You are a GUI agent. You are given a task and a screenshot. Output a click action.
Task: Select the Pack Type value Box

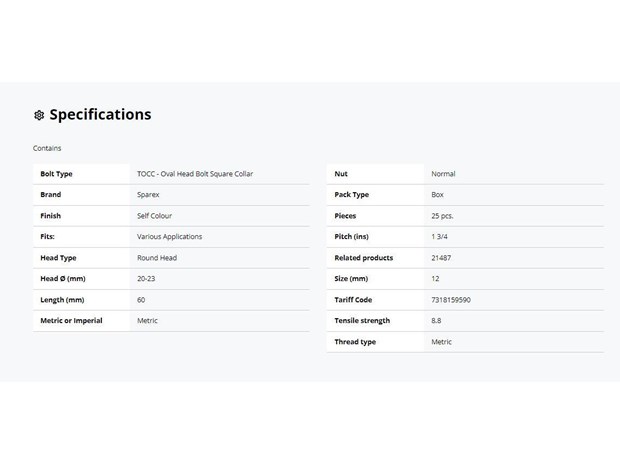(x=437, y=195)
